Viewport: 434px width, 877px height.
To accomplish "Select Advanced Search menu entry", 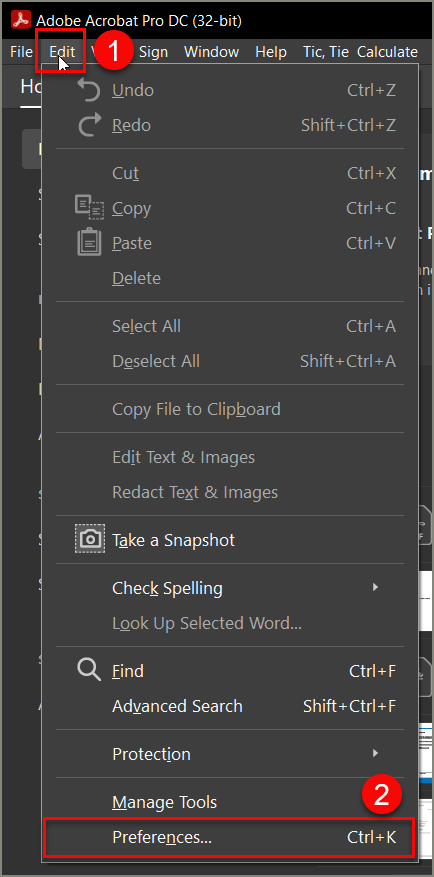I will 229,706.
